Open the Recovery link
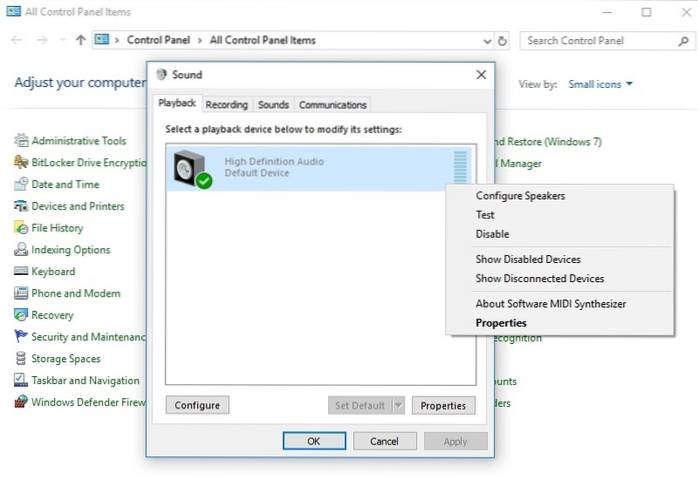 52,315
